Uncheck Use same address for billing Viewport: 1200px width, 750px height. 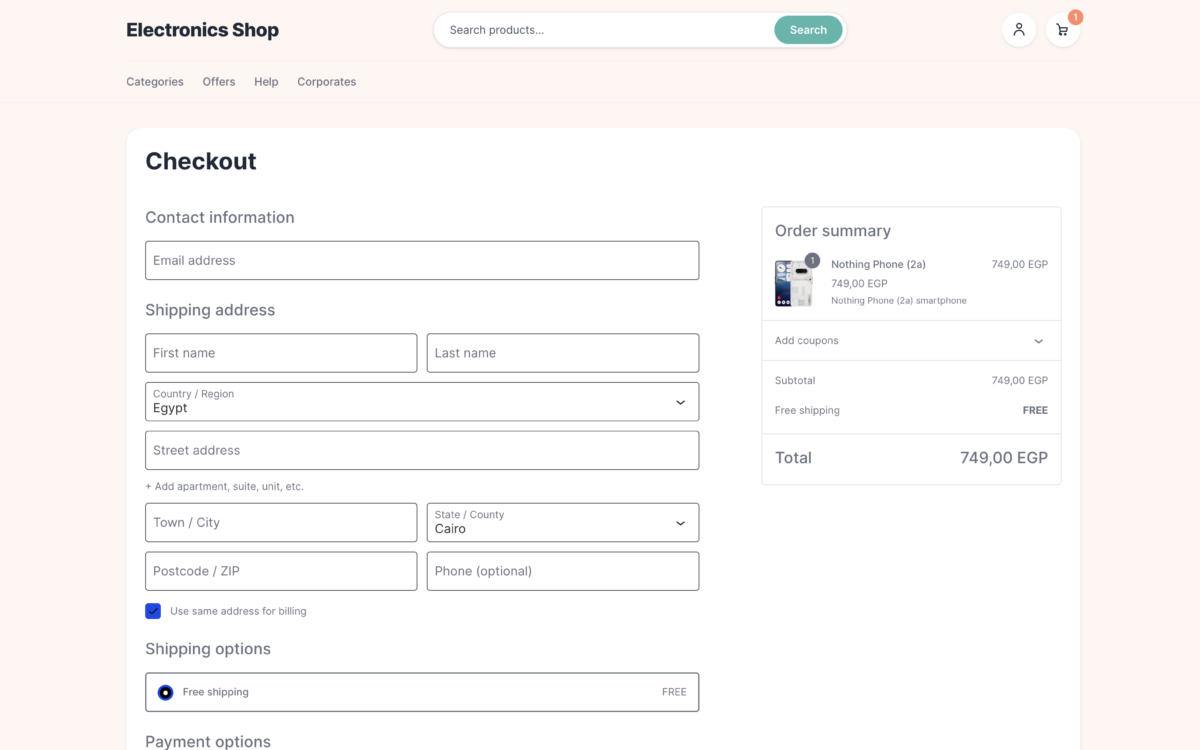coord(153,611)
